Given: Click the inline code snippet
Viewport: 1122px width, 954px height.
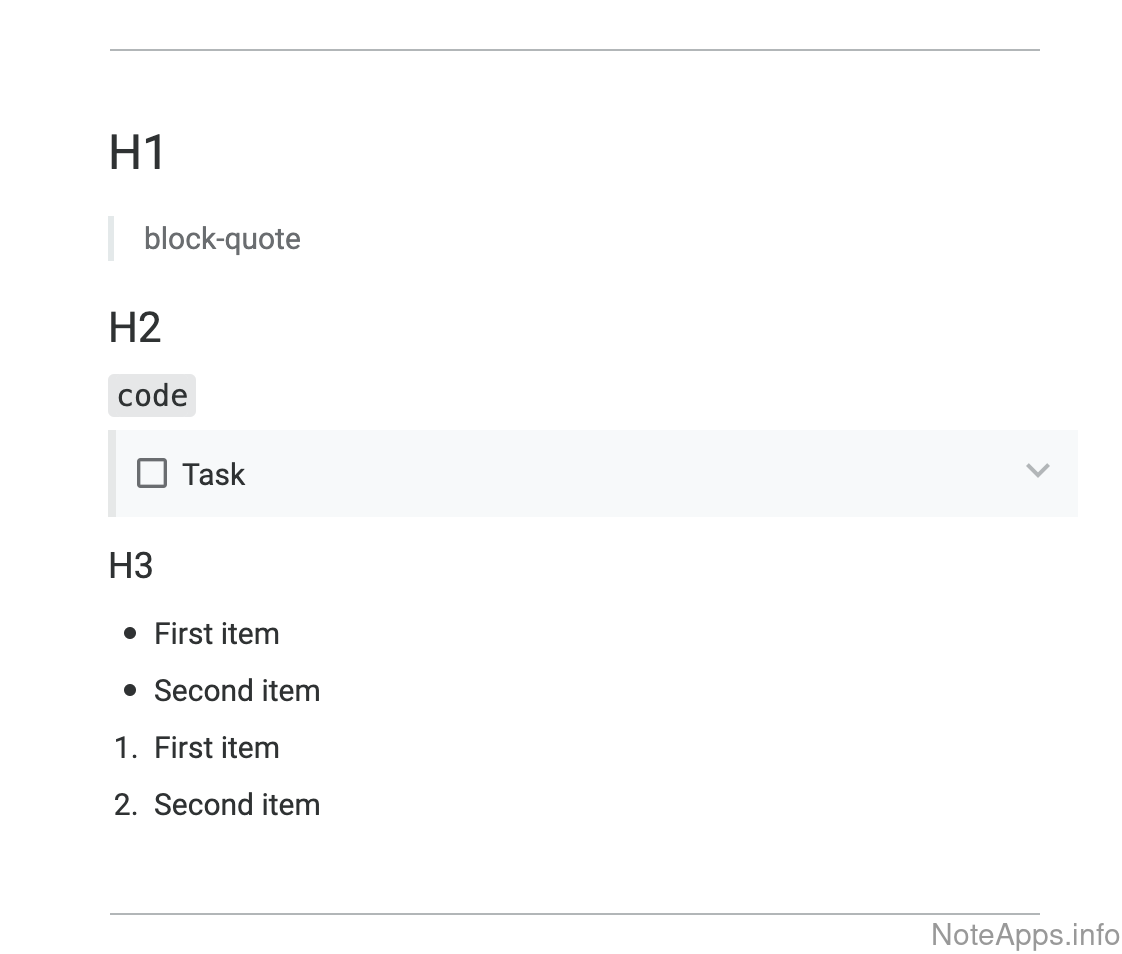Looking at the screenshot, I should (152, 396).
